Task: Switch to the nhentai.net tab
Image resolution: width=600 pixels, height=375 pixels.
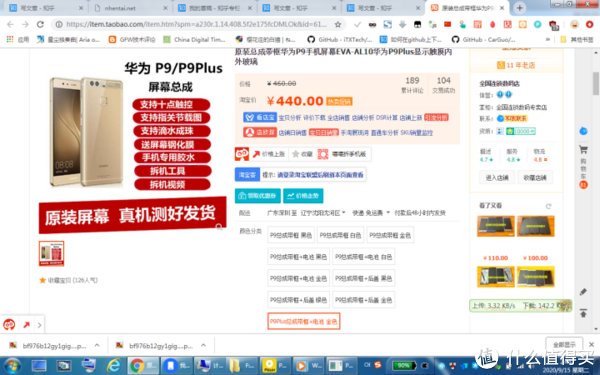Action: pos(130,8)
